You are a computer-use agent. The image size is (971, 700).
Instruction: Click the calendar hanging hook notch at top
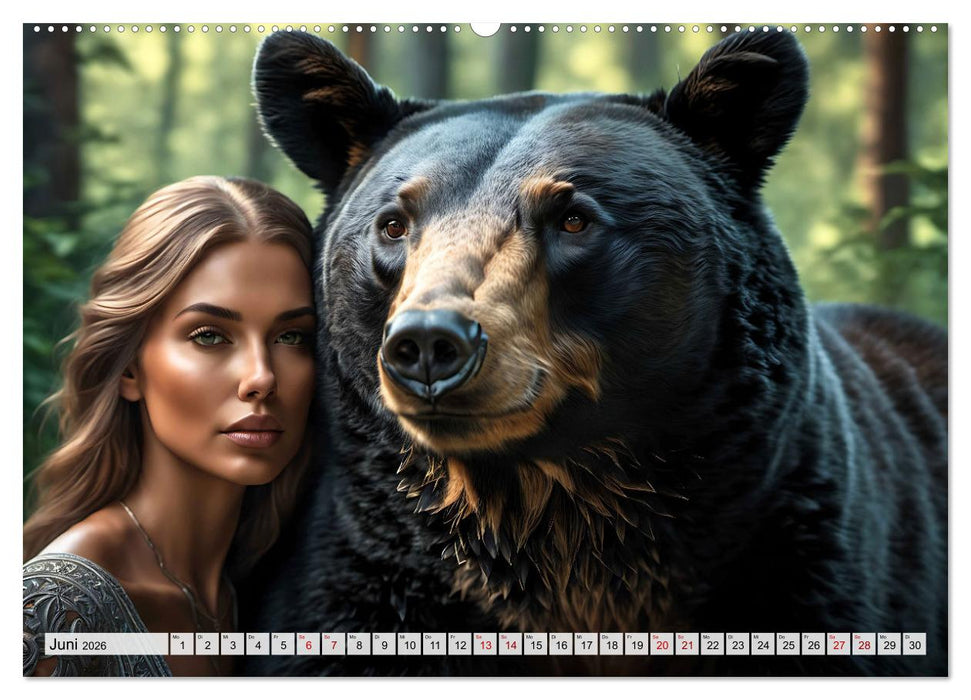pyautogui.click(x=485, y=28)
